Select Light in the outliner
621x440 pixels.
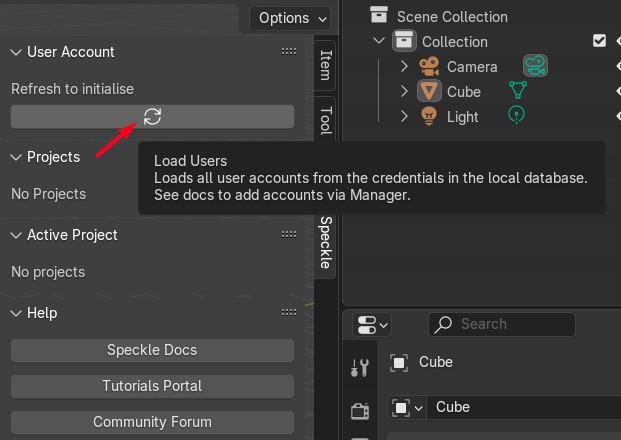coord(463,117)
